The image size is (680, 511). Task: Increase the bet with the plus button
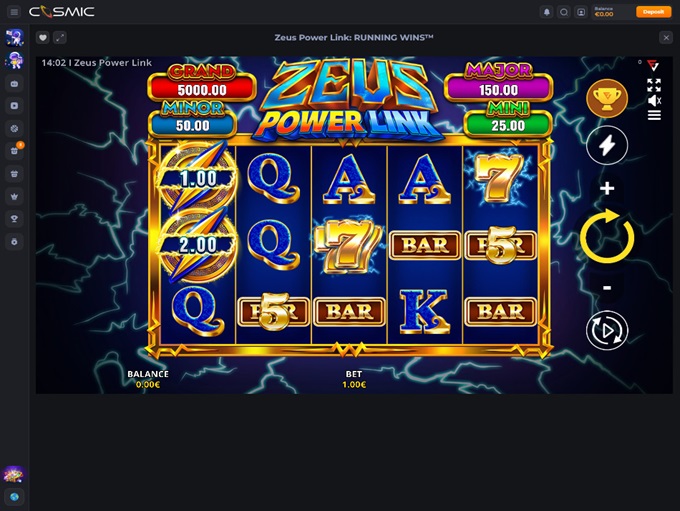(x=607, y=188)
